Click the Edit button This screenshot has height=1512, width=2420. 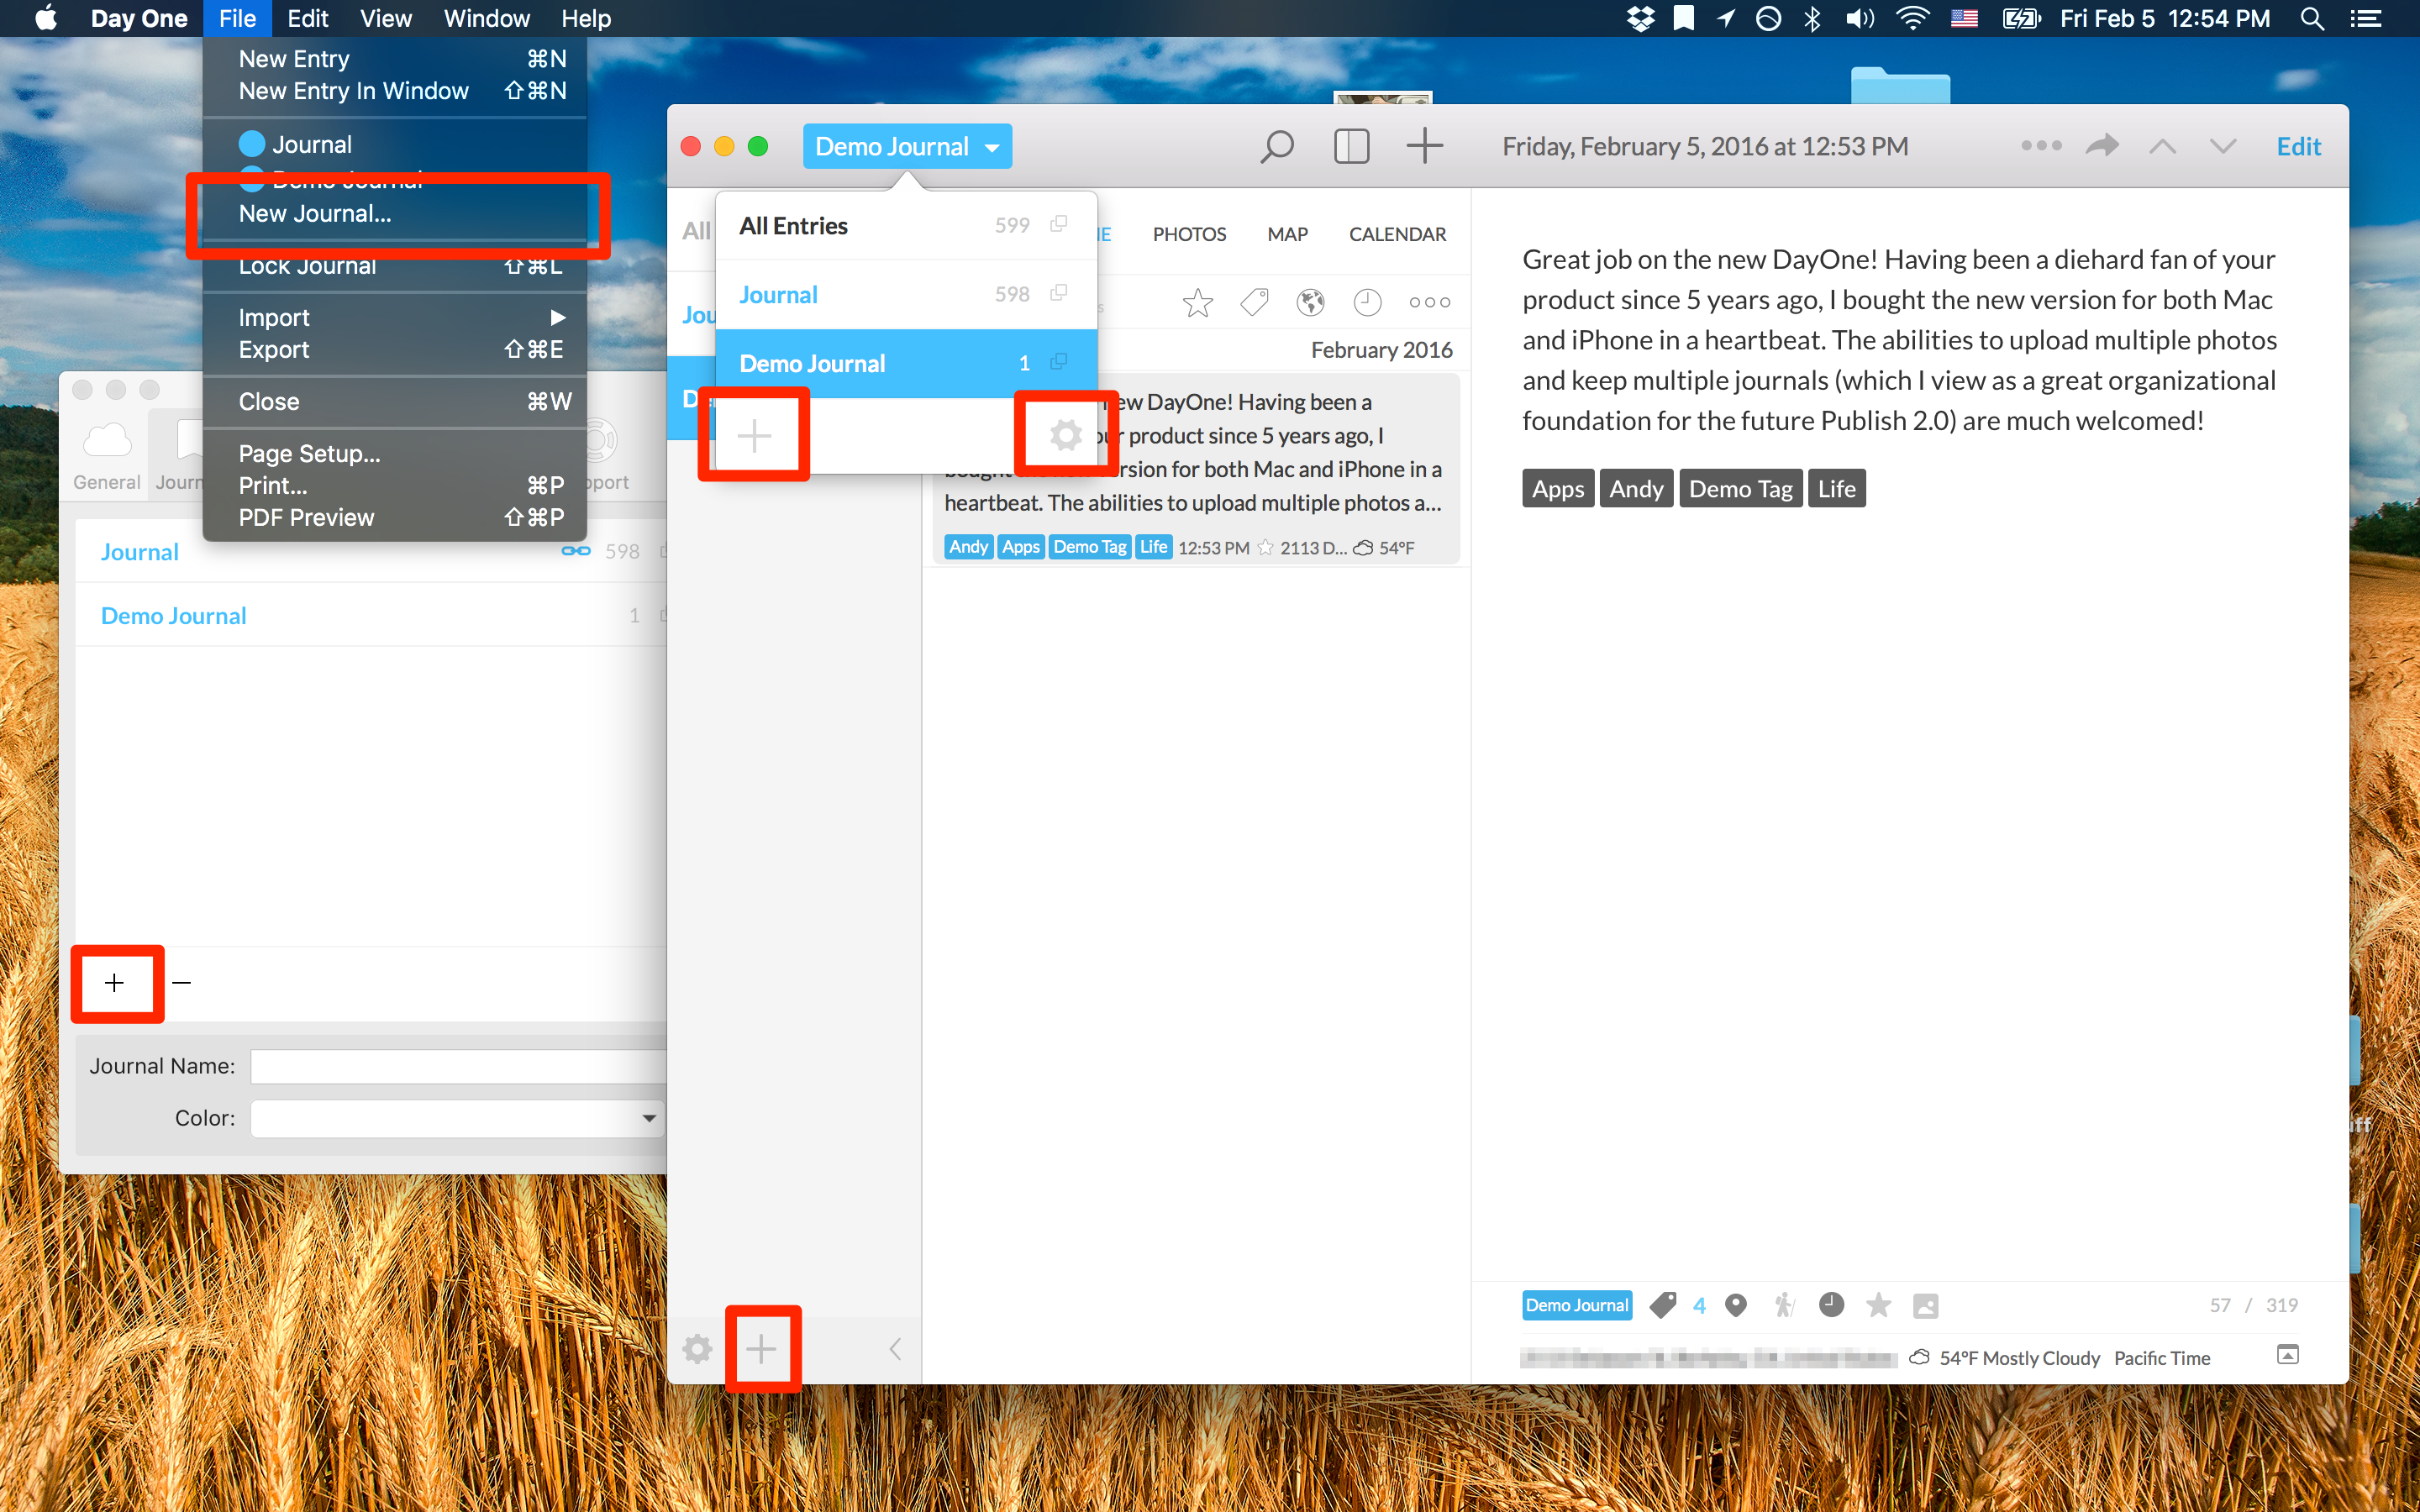2297,147
